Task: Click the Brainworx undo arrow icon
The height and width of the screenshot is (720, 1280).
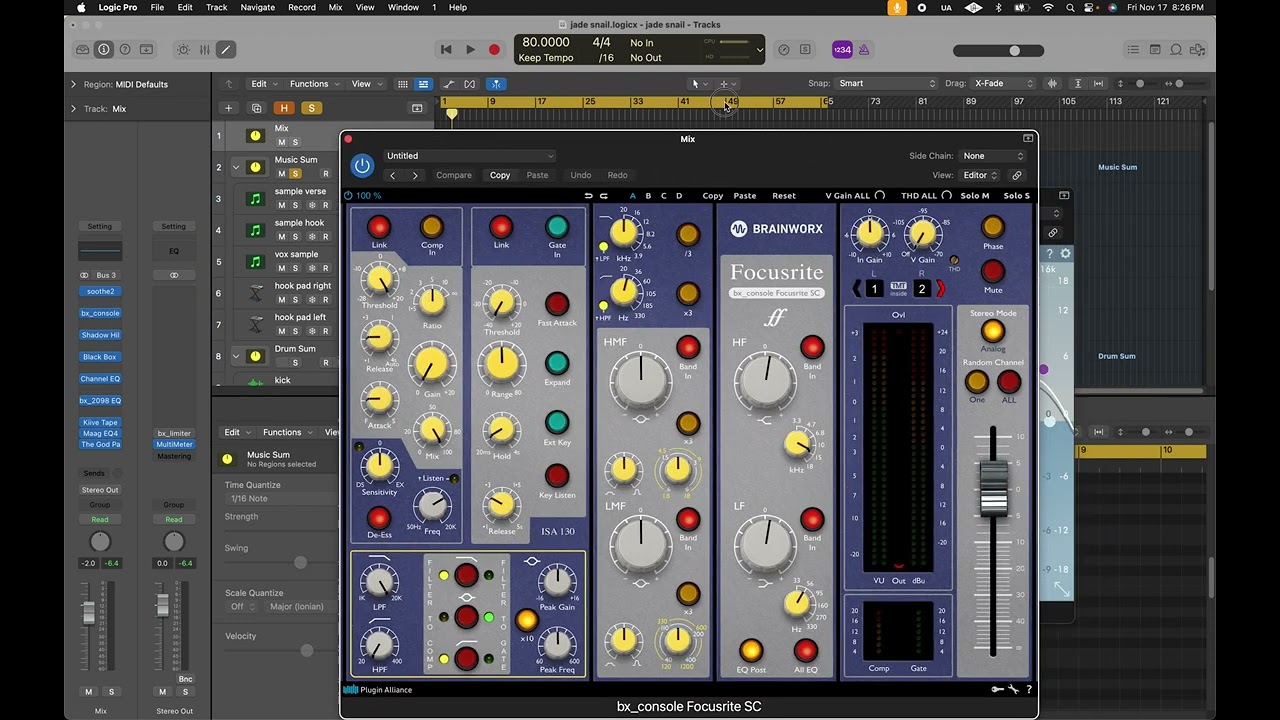Action: click(x=588, y=196)
